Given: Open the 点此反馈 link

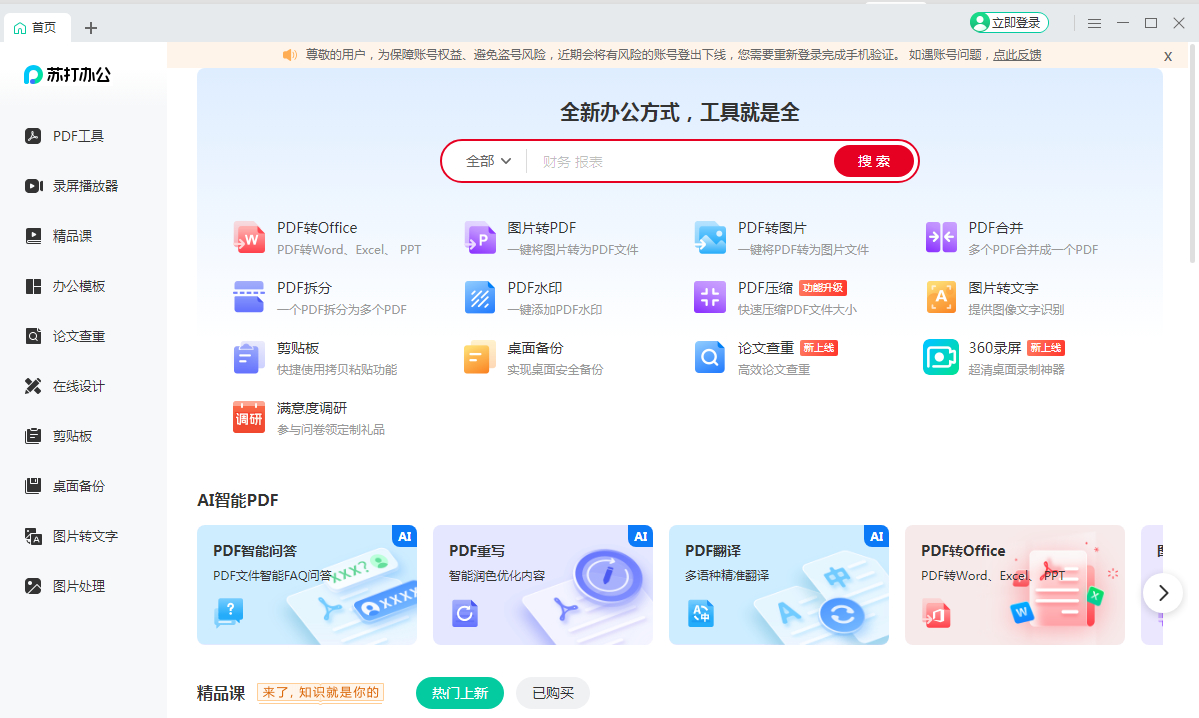Looking at the screenshot, I should [x=1017, y=55].
